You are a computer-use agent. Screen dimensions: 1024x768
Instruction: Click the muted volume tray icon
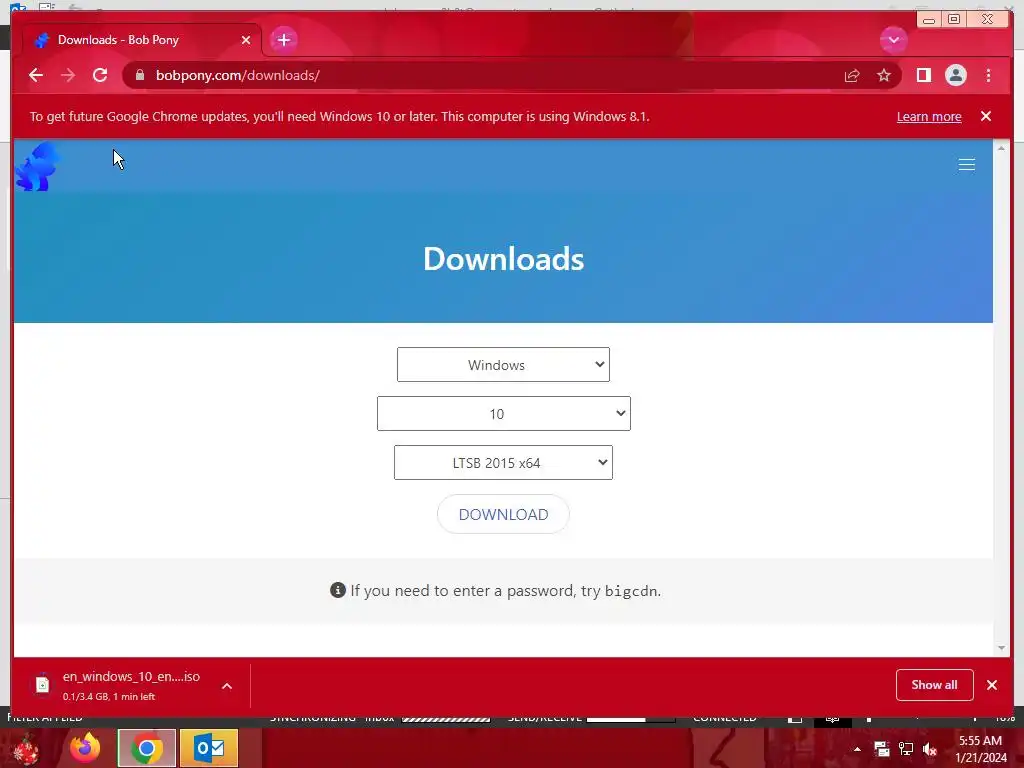tap(930, 749)
